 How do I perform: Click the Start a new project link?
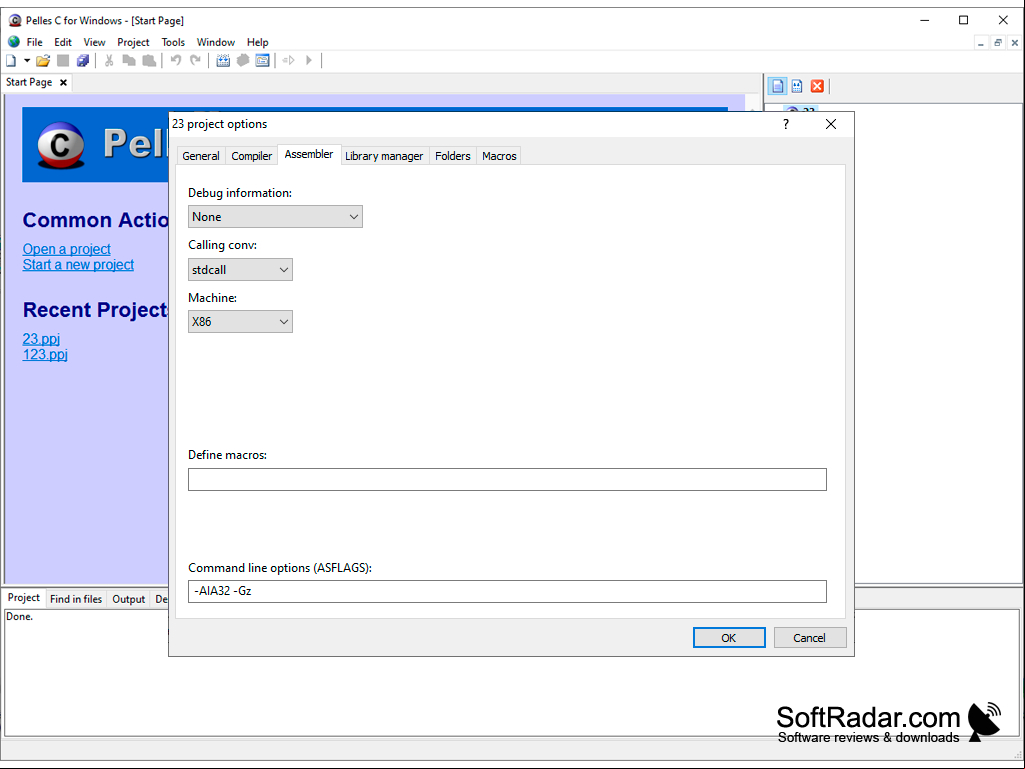click(78, 265)
